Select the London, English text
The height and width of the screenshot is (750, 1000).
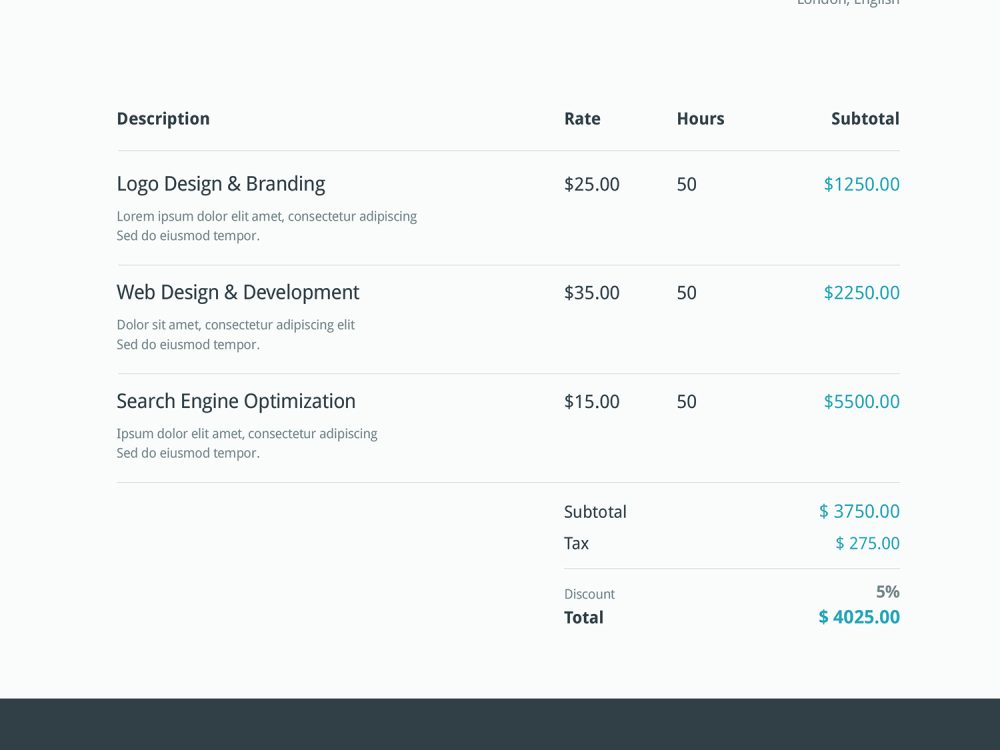847,4
